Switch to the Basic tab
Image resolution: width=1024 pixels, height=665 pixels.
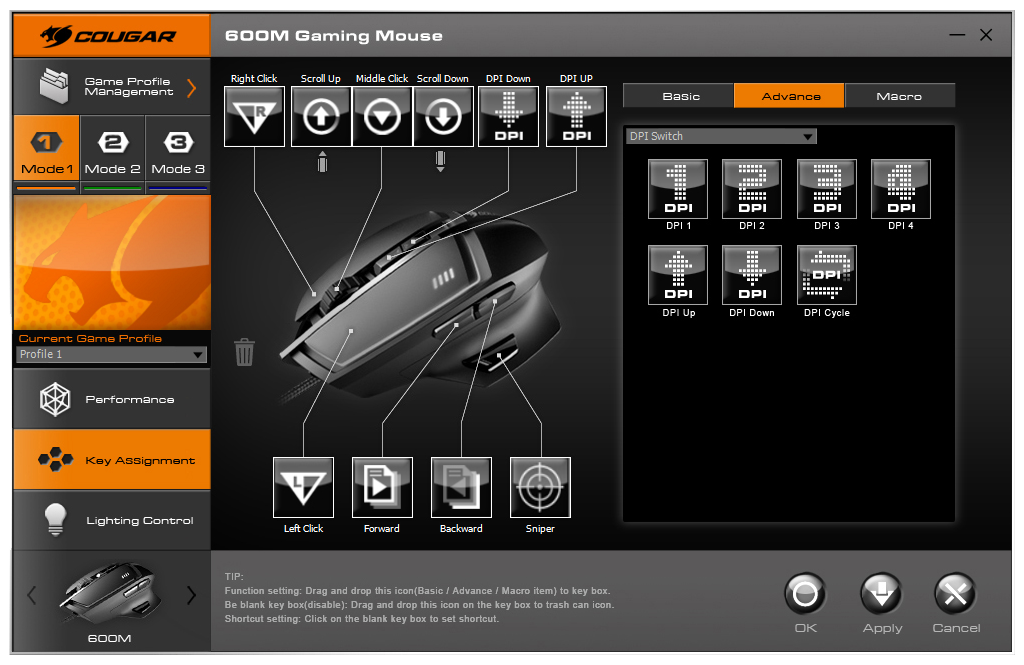pos(680,96)
